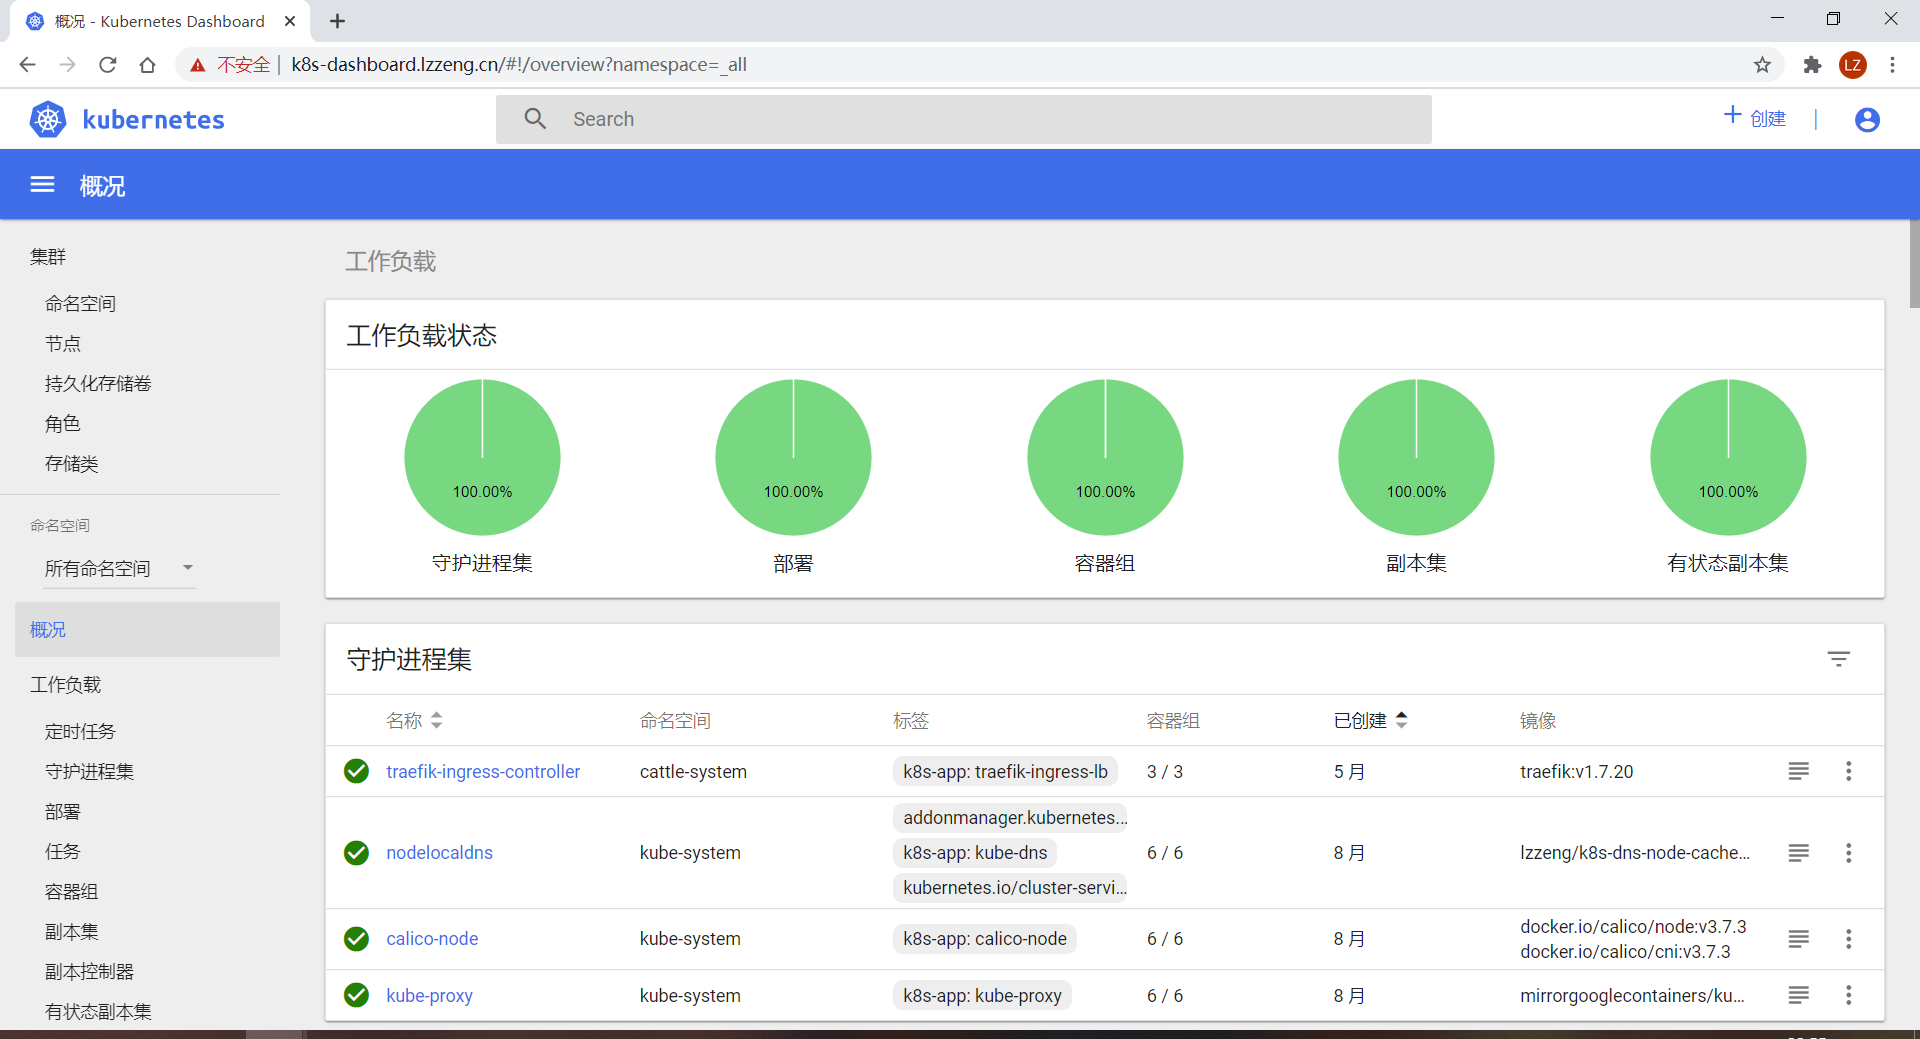
Task: Open 守护进程集 in sidebar
Action: (89, 771)
